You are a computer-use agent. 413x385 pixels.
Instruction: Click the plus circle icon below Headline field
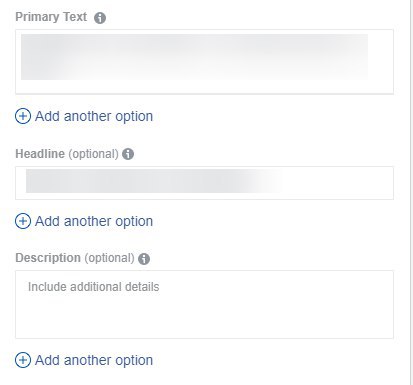[23, 221]
